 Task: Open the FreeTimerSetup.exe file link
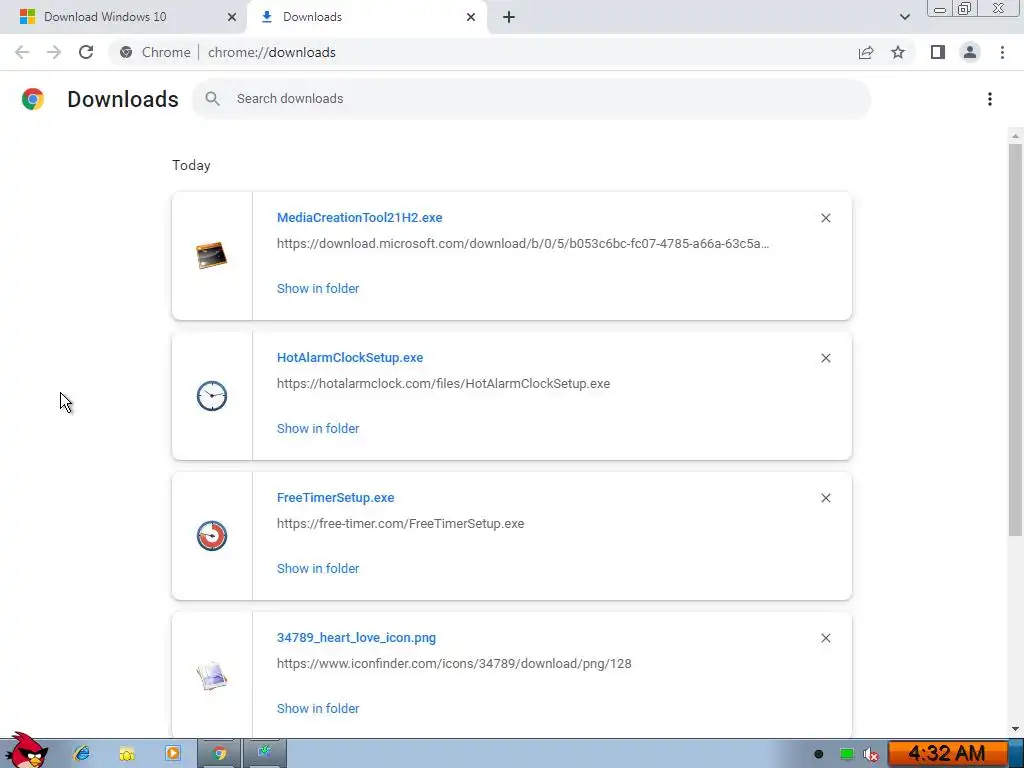click(x=335, y=498)
